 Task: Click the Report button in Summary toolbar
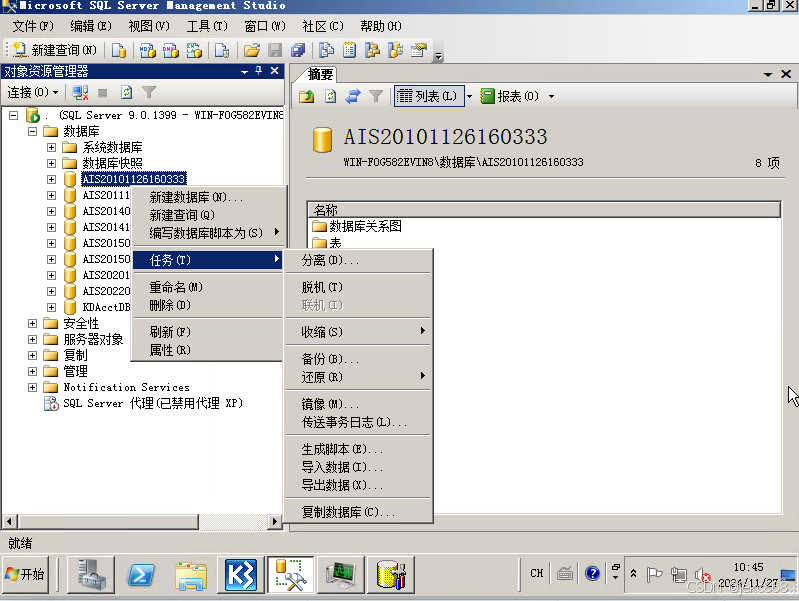pos(510,96)
